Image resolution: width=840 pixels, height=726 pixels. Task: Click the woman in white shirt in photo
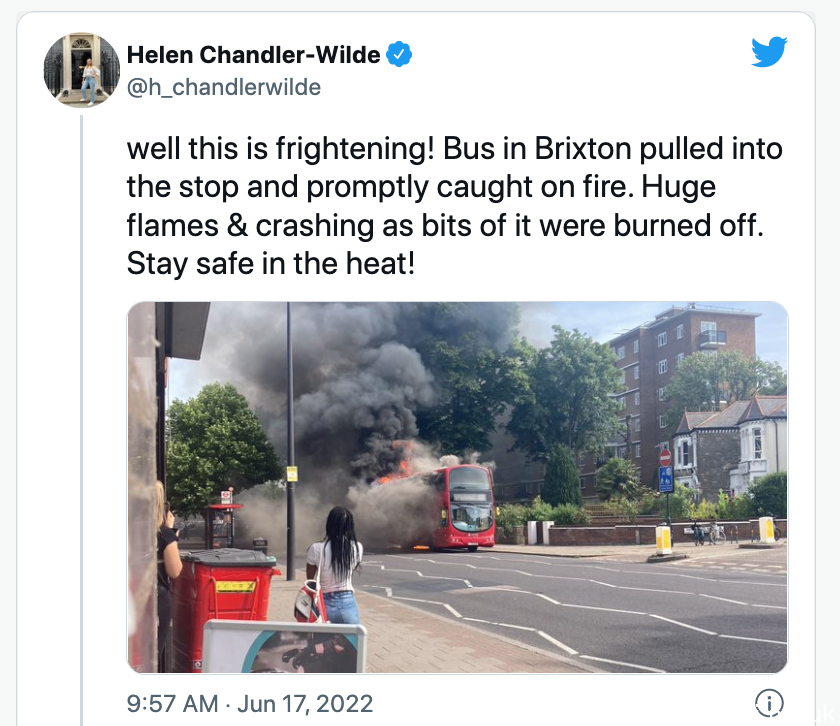(335, 566)
